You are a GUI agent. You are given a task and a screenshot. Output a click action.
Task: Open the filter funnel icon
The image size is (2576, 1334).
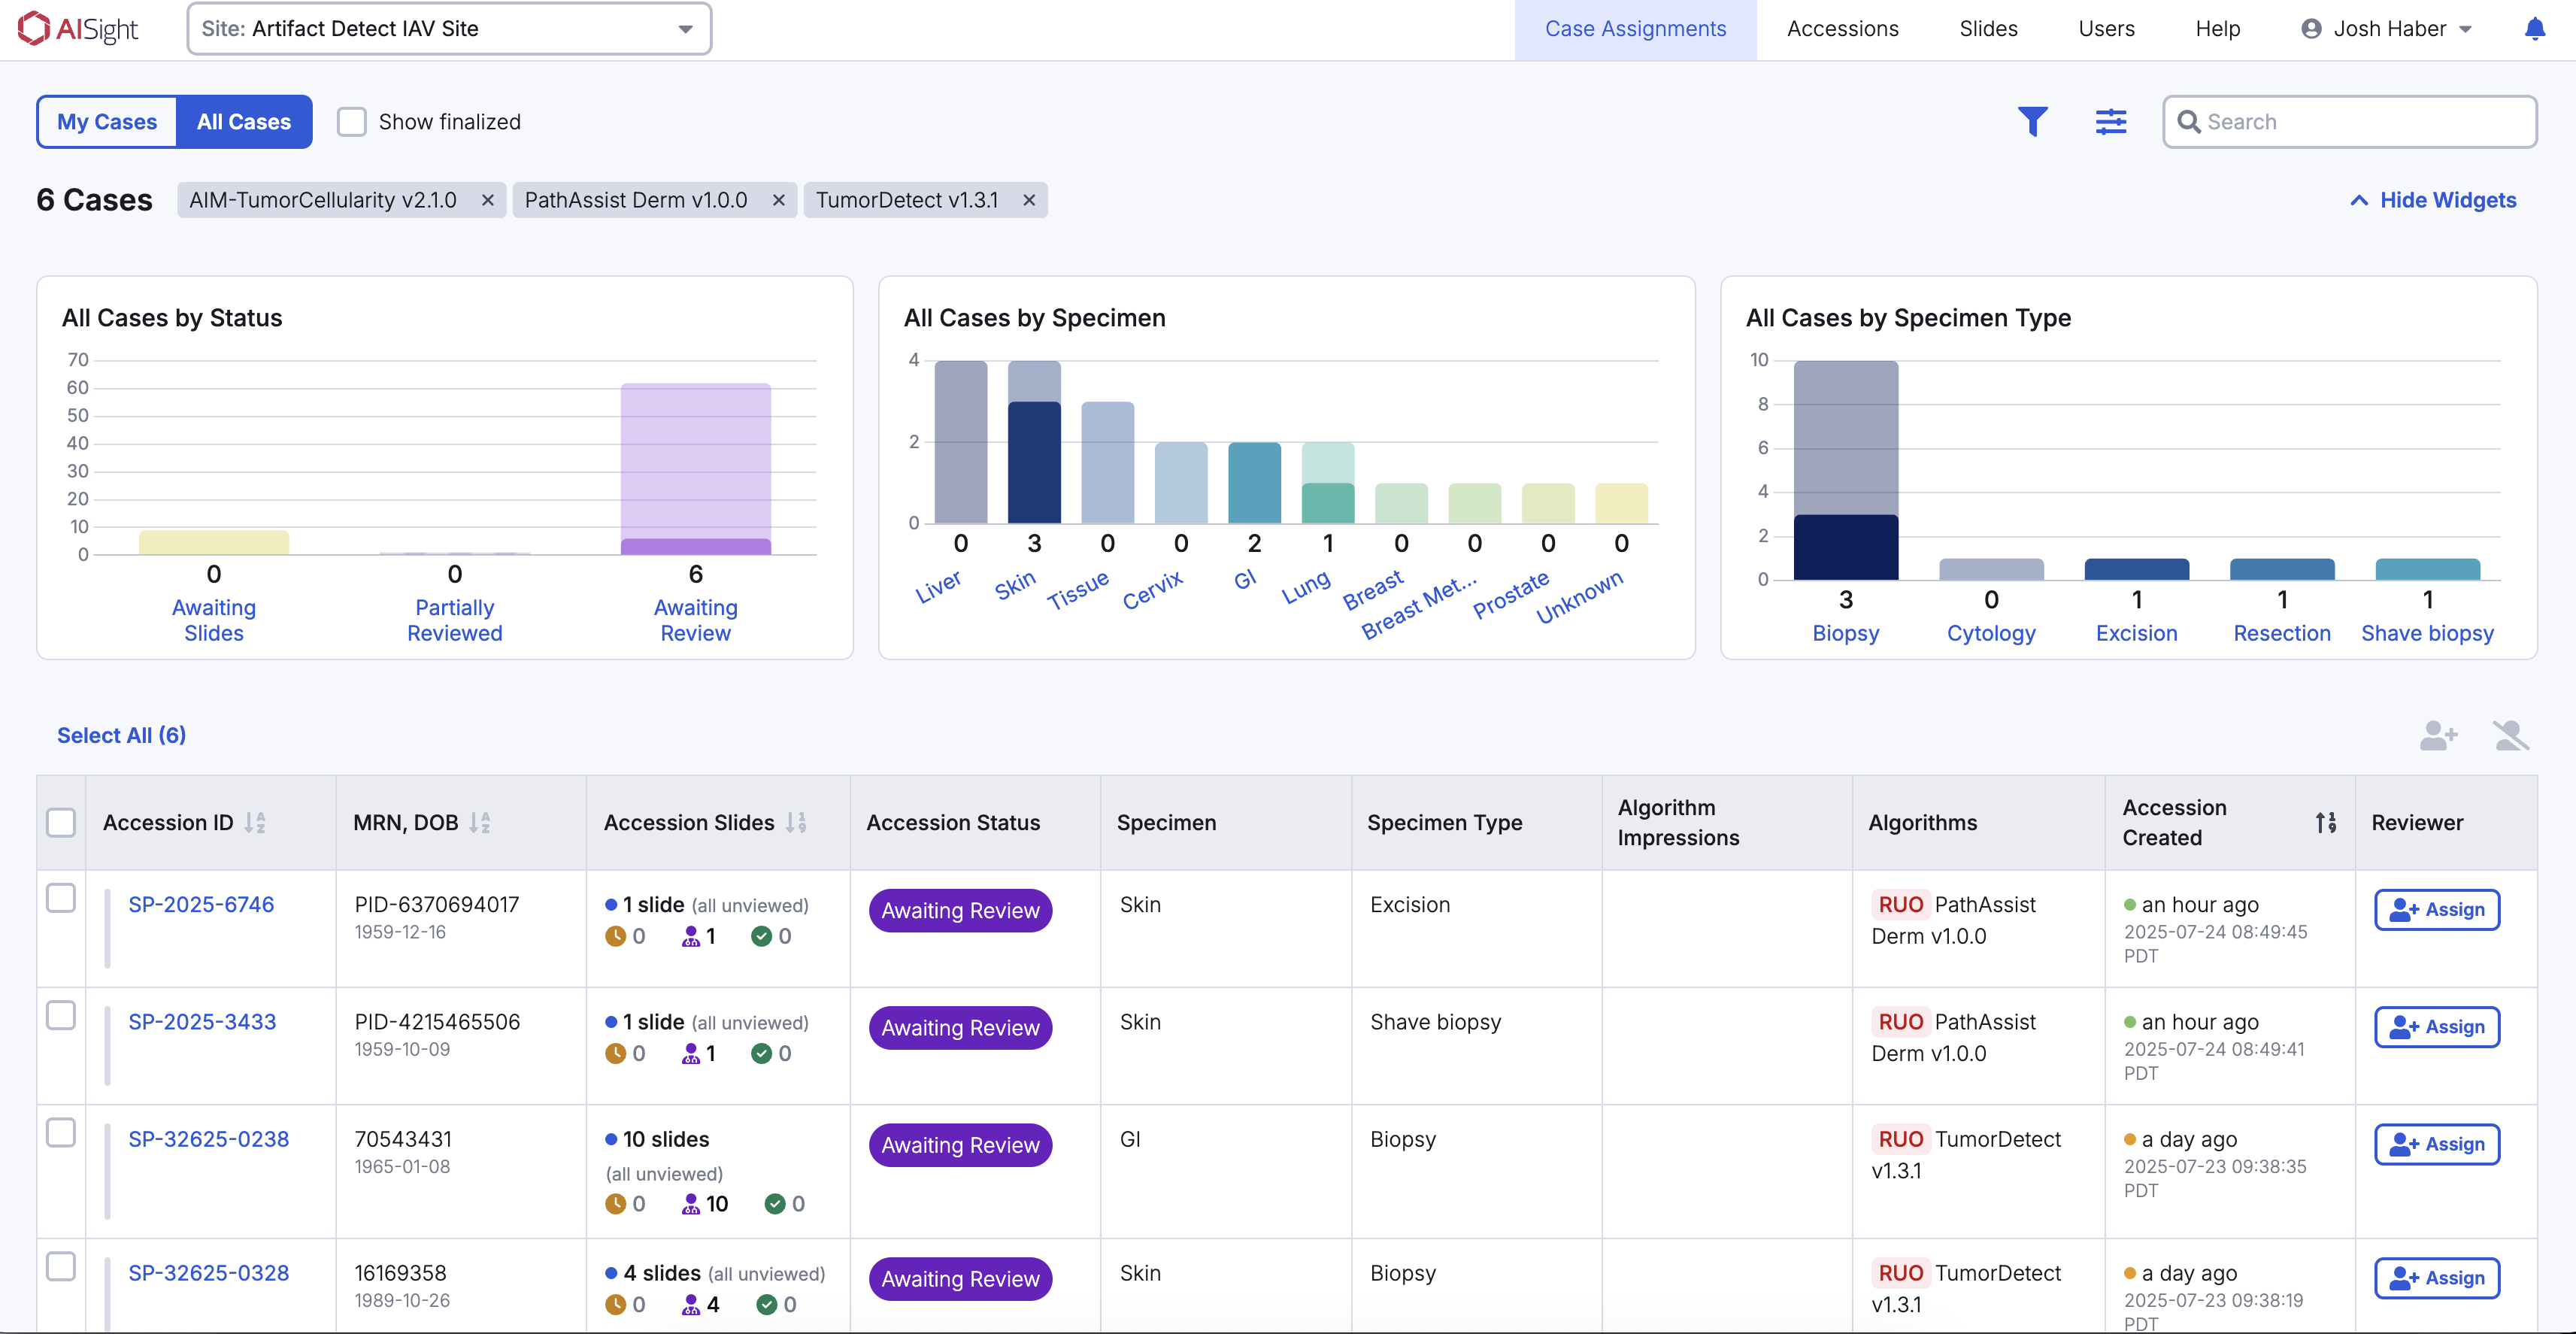point(2033,121)
